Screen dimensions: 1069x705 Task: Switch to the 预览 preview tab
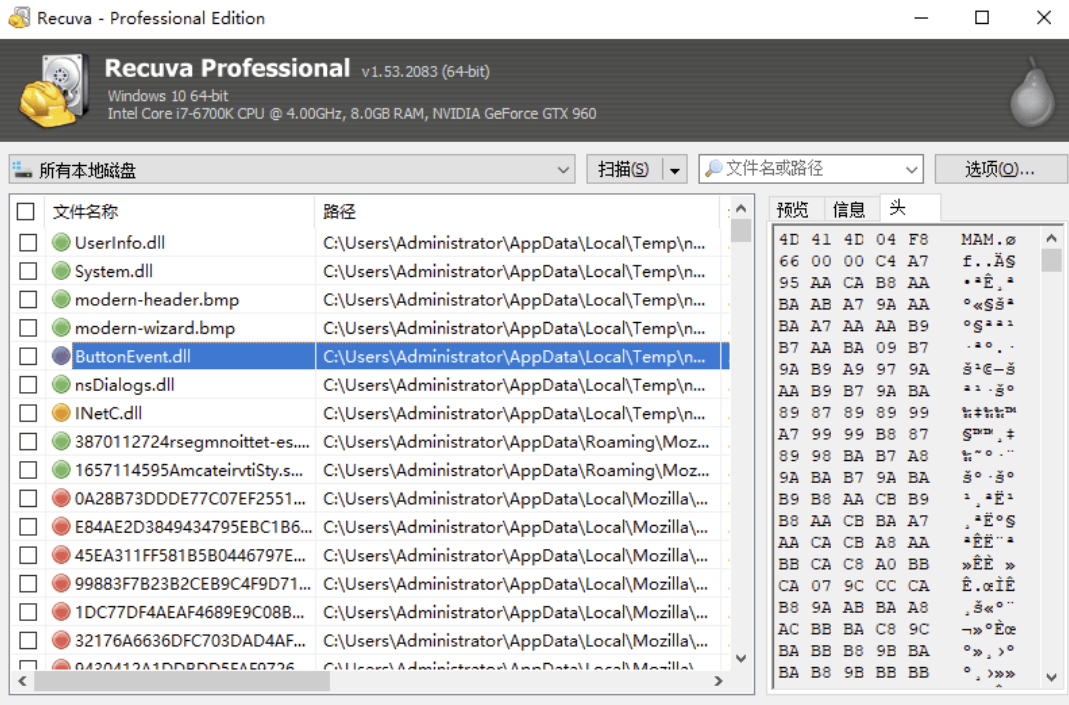pyautogui.click(x=793, y=209)
